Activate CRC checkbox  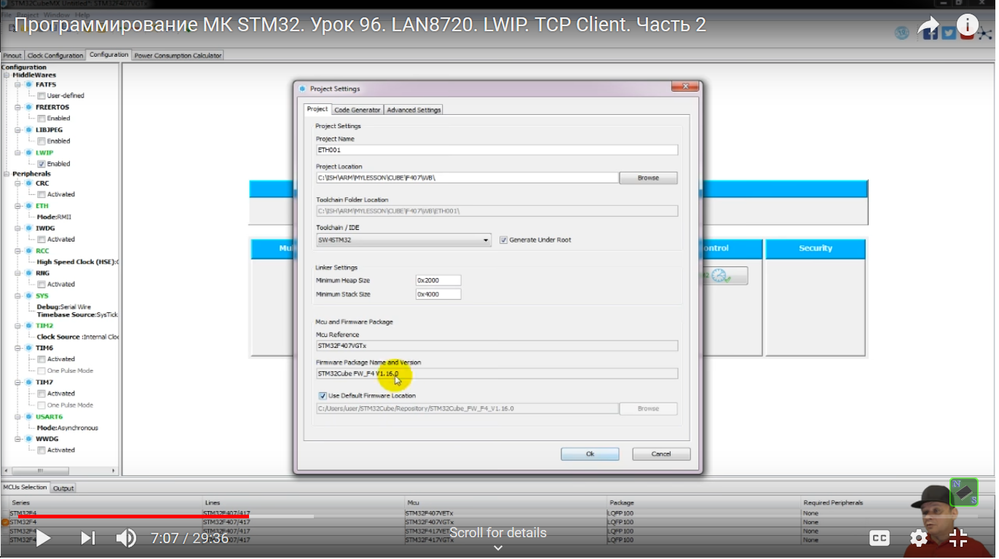tap(41, 194)
